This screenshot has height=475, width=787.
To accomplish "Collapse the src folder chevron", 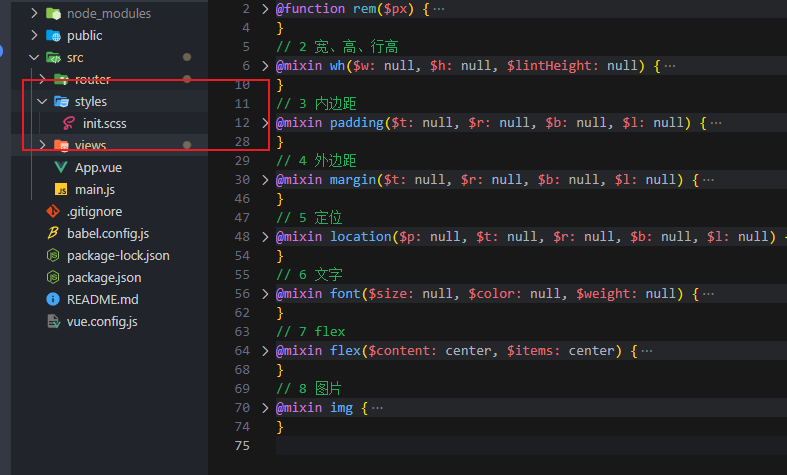I will tap(34, 57).
